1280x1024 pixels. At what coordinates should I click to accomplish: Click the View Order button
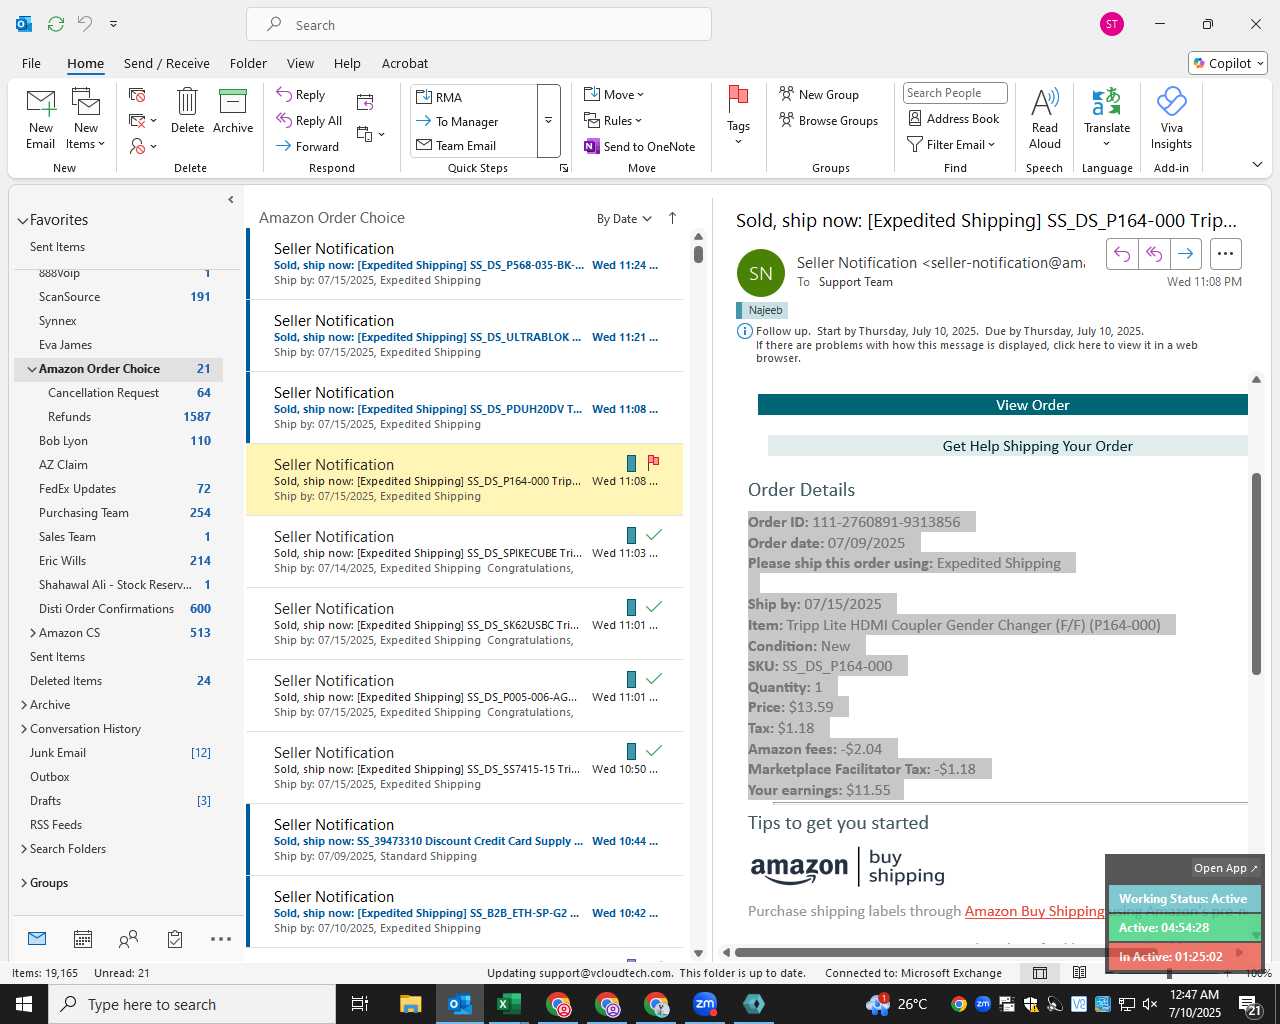[x=1003, y=405]
